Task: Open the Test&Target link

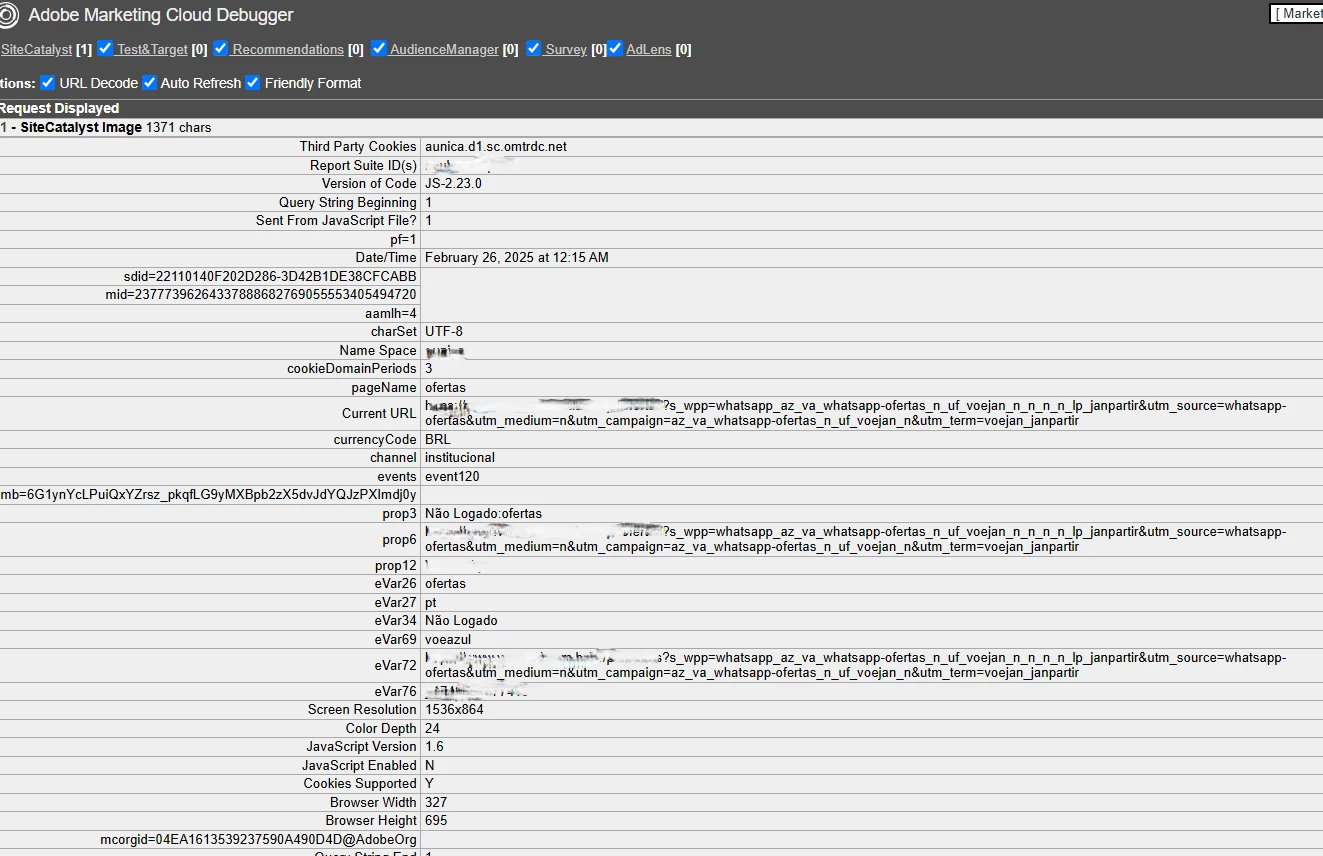Action: (152, 49)
